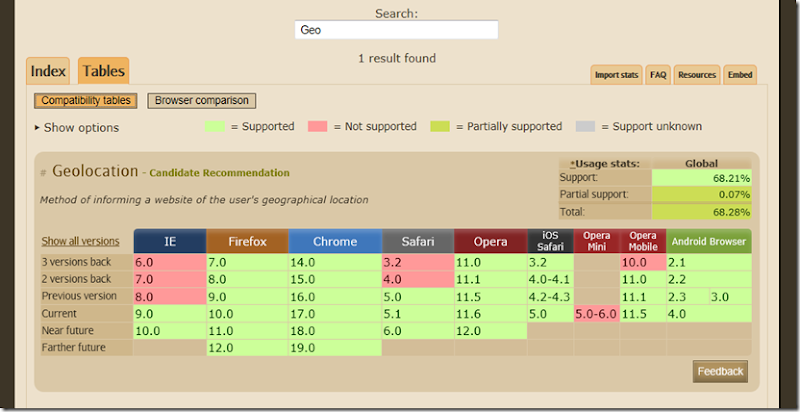This screenshot has height=412, width=800.
Task: Click the Safari 6.0 near future cell
Action: (418, 330)
